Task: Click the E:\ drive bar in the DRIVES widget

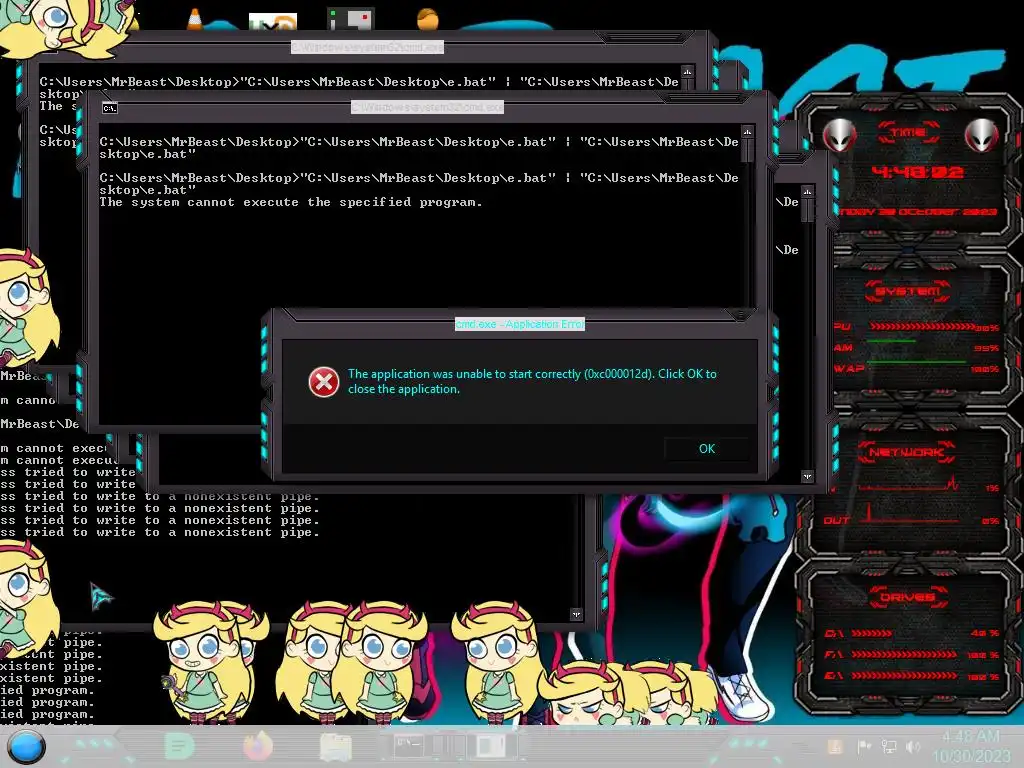Action: (x=904, y=676)
